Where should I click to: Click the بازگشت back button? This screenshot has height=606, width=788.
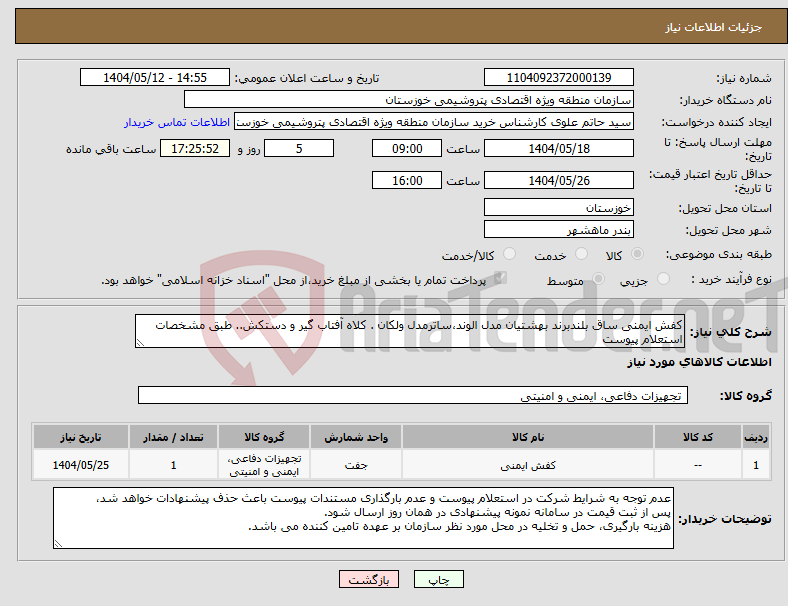(x=369, y=579)
